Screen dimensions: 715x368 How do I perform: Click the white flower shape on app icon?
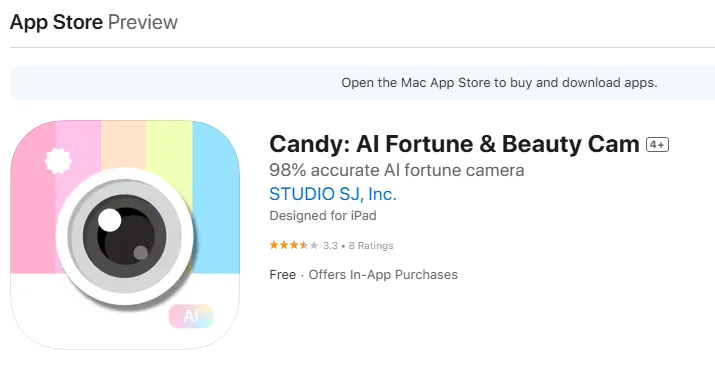point(58,161)
